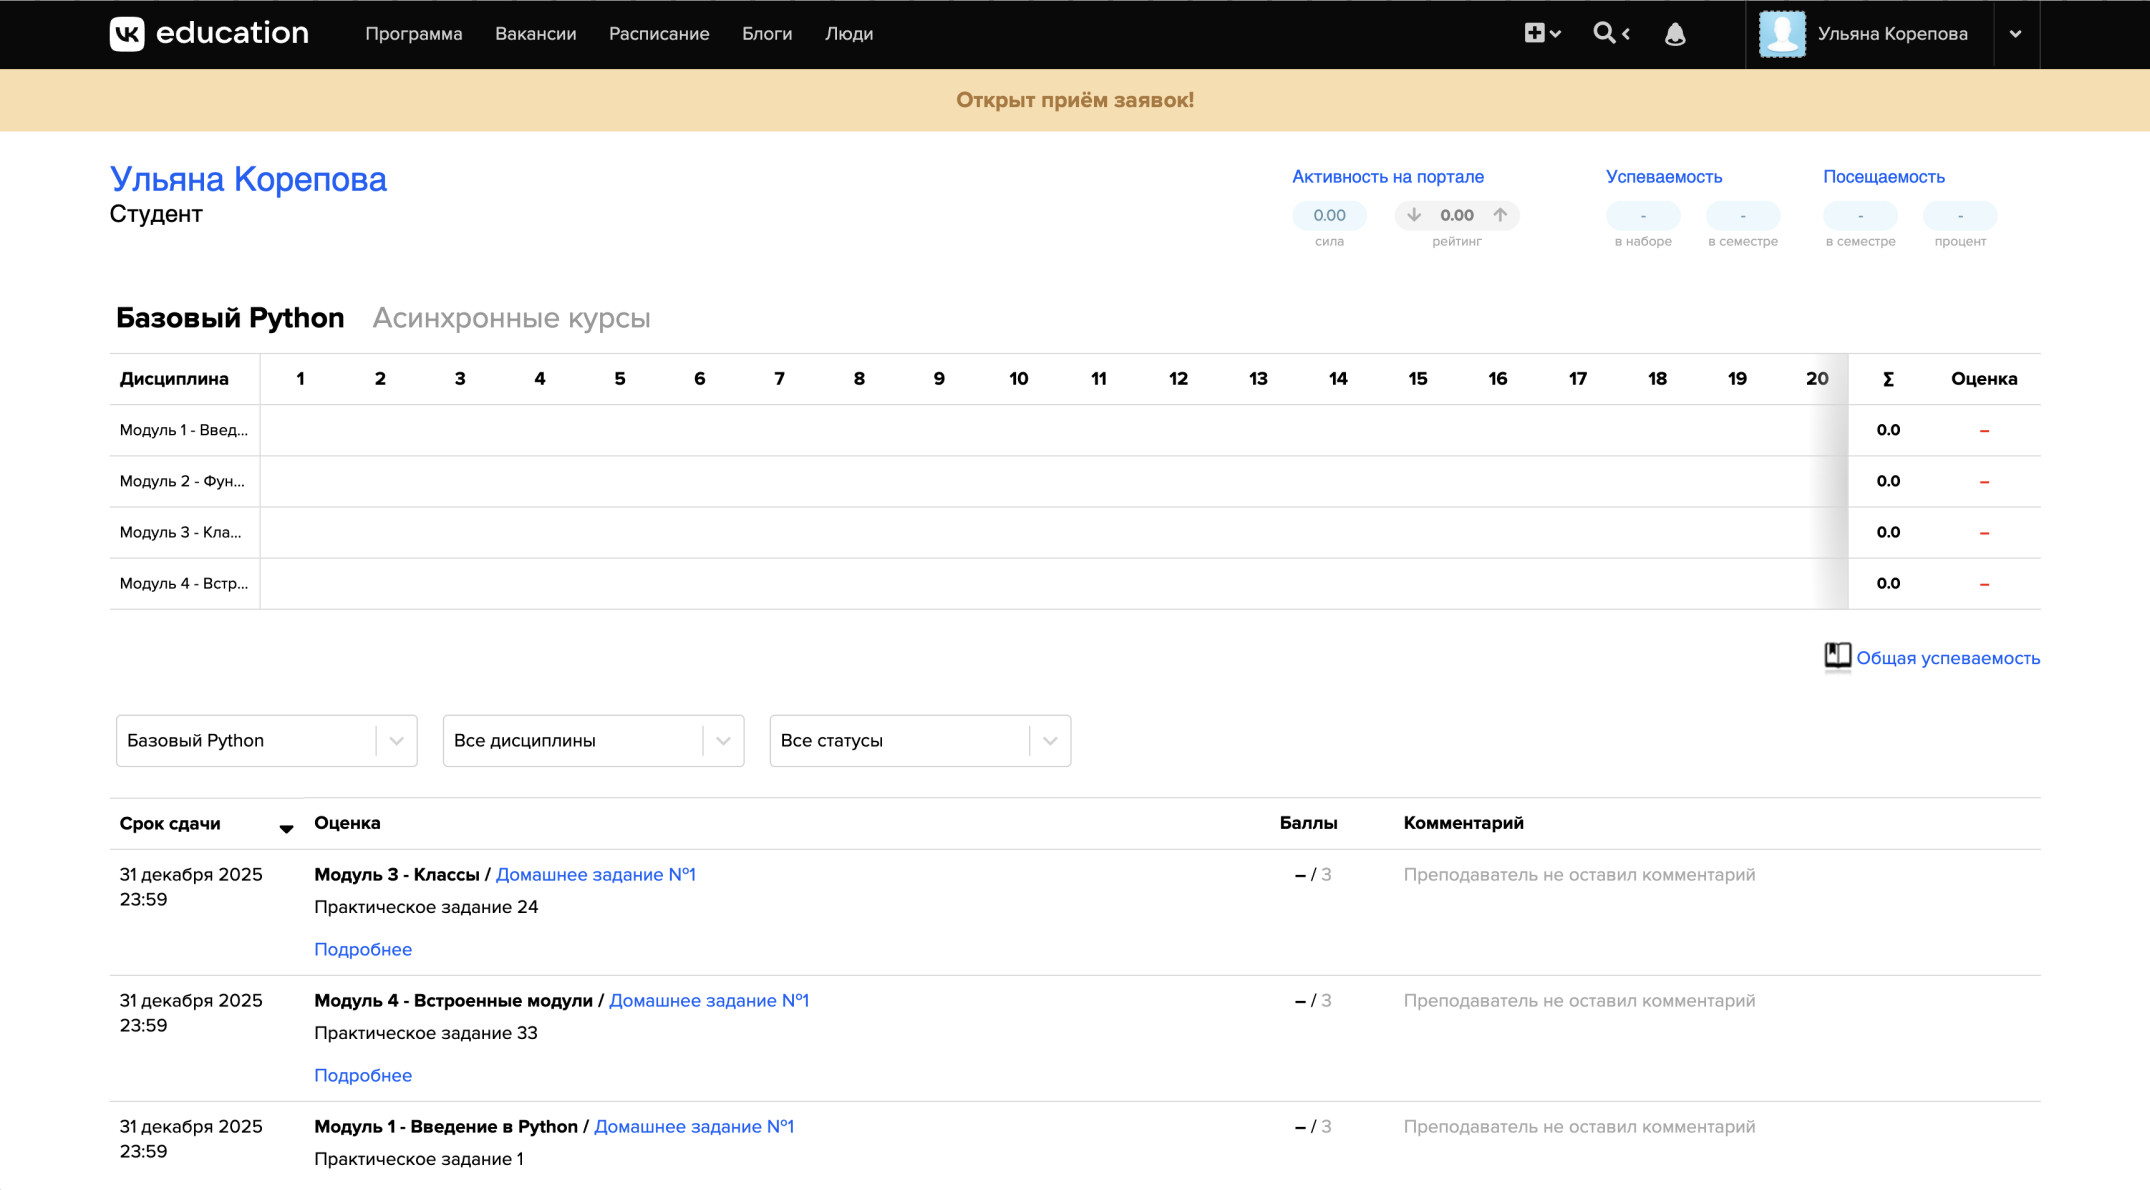Click the user avatar picture
2150x1190 pixels.
(1782, 34)
